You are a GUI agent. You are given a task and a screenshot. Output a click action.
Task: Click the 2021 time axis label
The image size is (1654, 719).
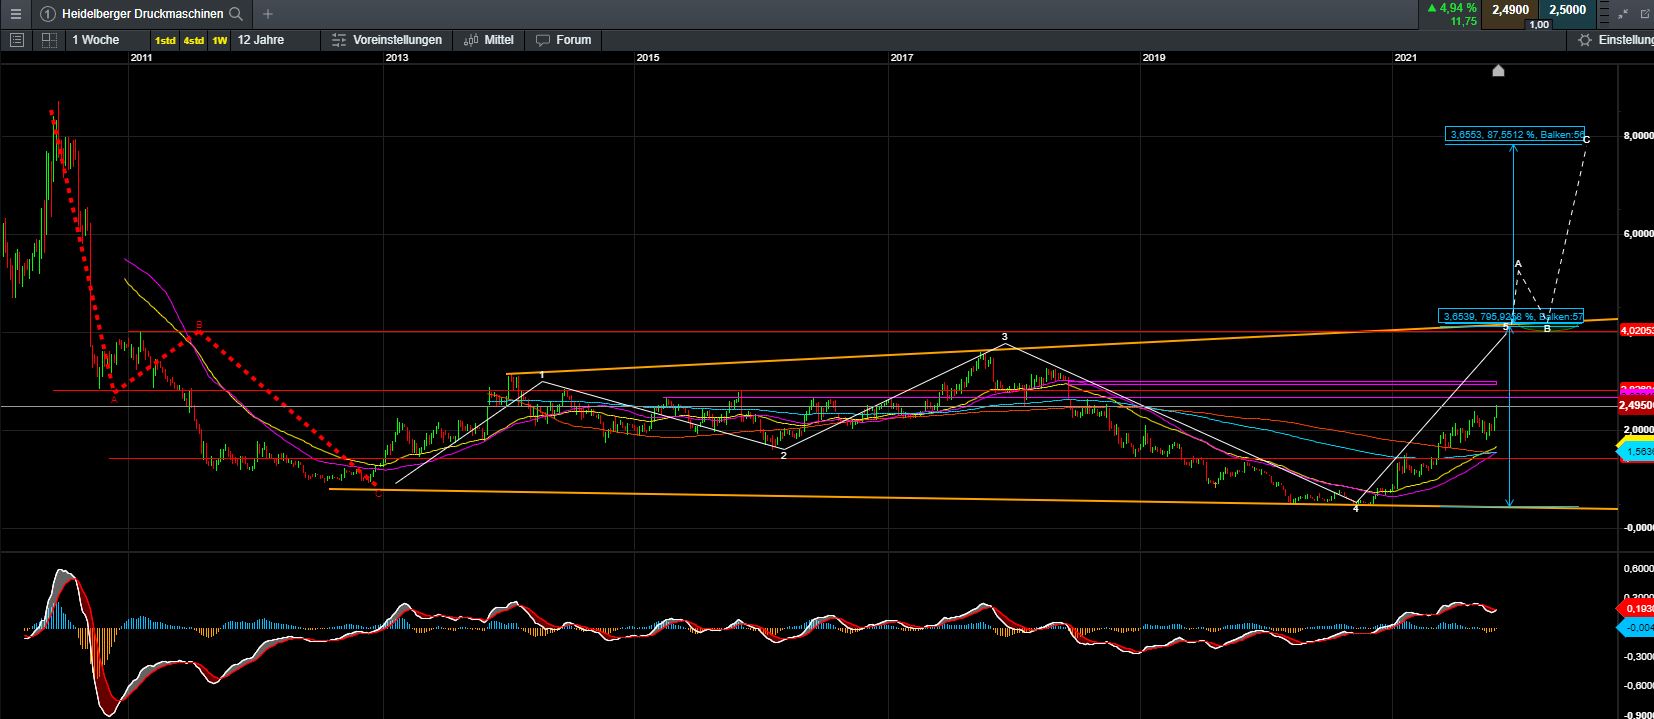click(1405, 58)
